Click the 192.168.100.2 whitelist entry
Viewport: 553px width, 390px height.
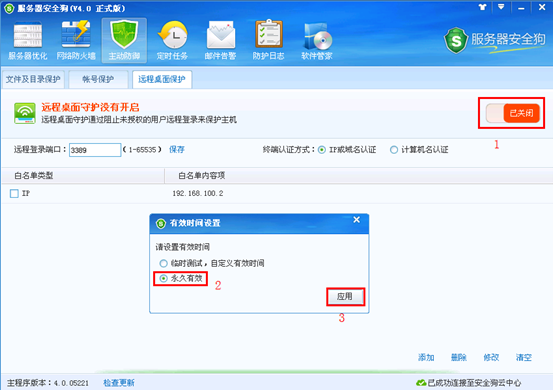coord(198,193)
